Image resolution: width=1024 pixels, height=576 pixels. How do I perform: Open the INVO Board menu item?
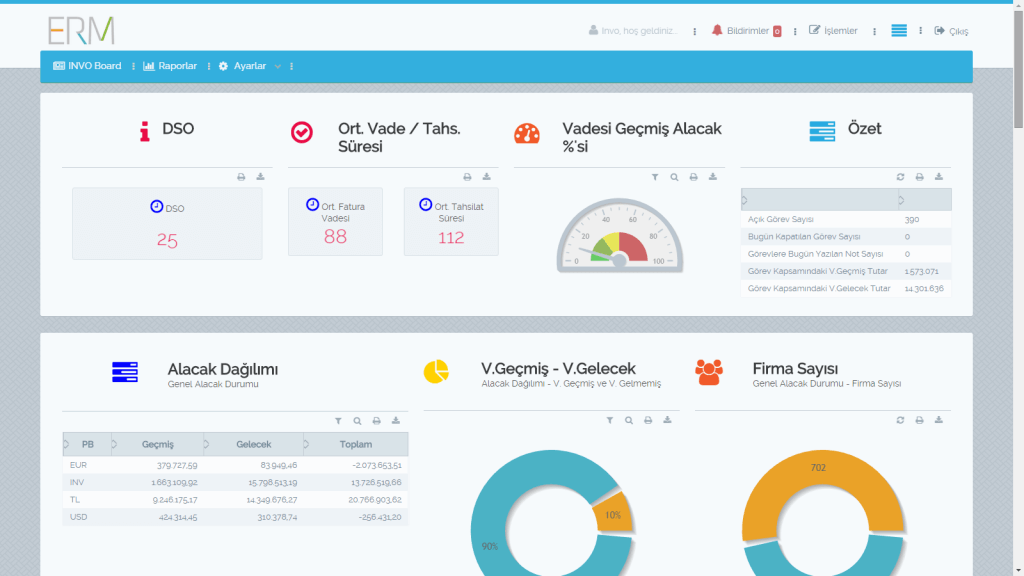click(x=87, y=66)
